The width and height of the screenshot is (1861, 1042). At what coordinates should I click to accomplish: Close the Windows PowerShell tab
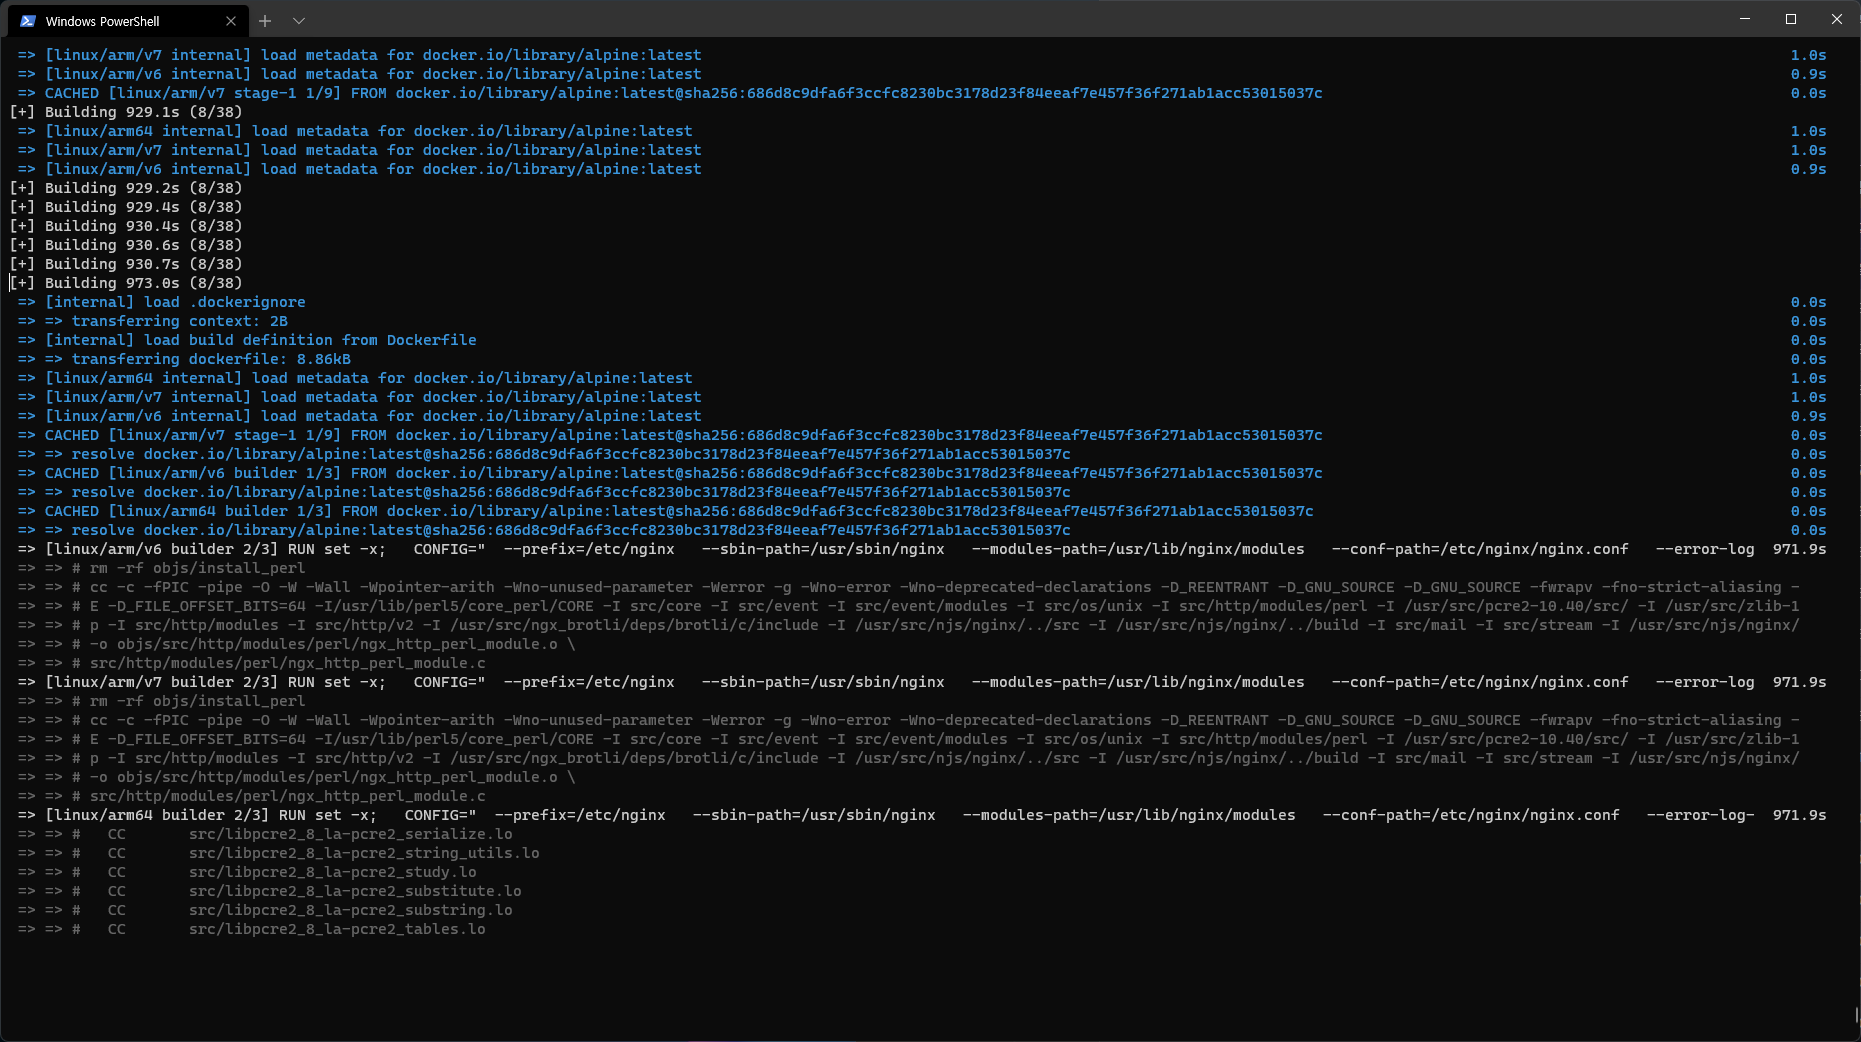pos(231,21)
